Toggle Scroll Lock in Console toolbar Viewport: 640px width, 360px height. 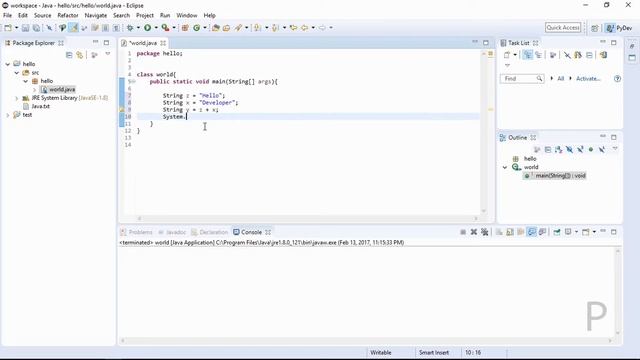510,232
